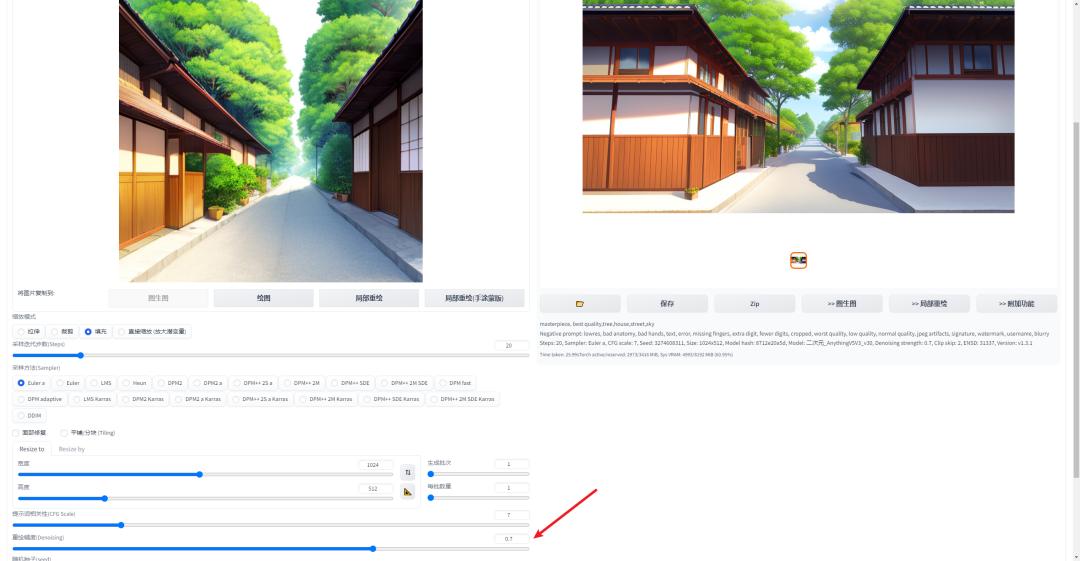
Task: Copy image to 图生图 button on left
Action: point(158,298)
